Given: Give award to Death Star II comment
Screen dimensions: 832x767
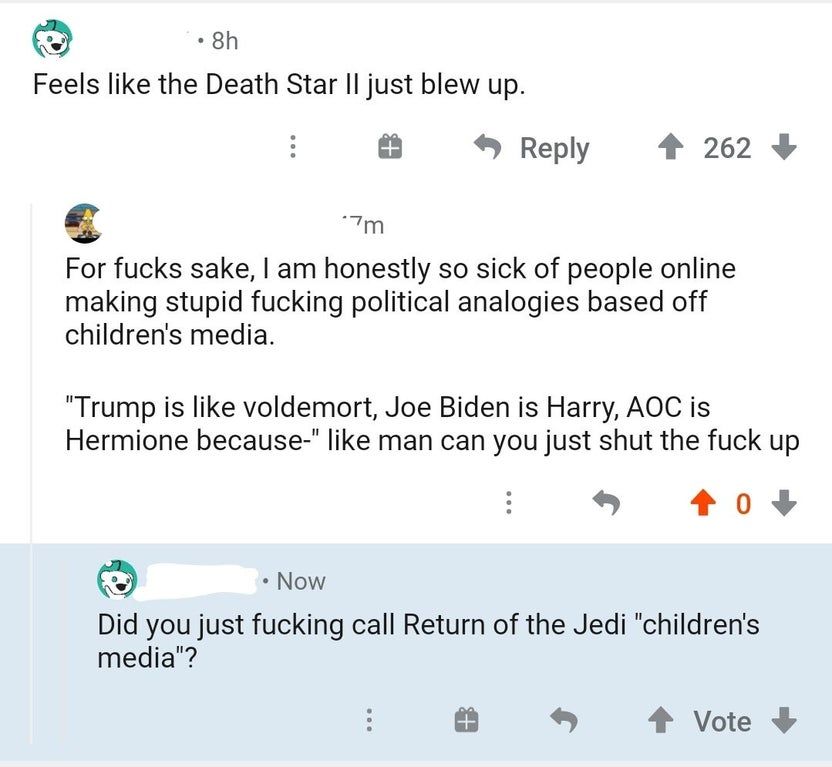Looking at the screenshot, I should (389, 148).
